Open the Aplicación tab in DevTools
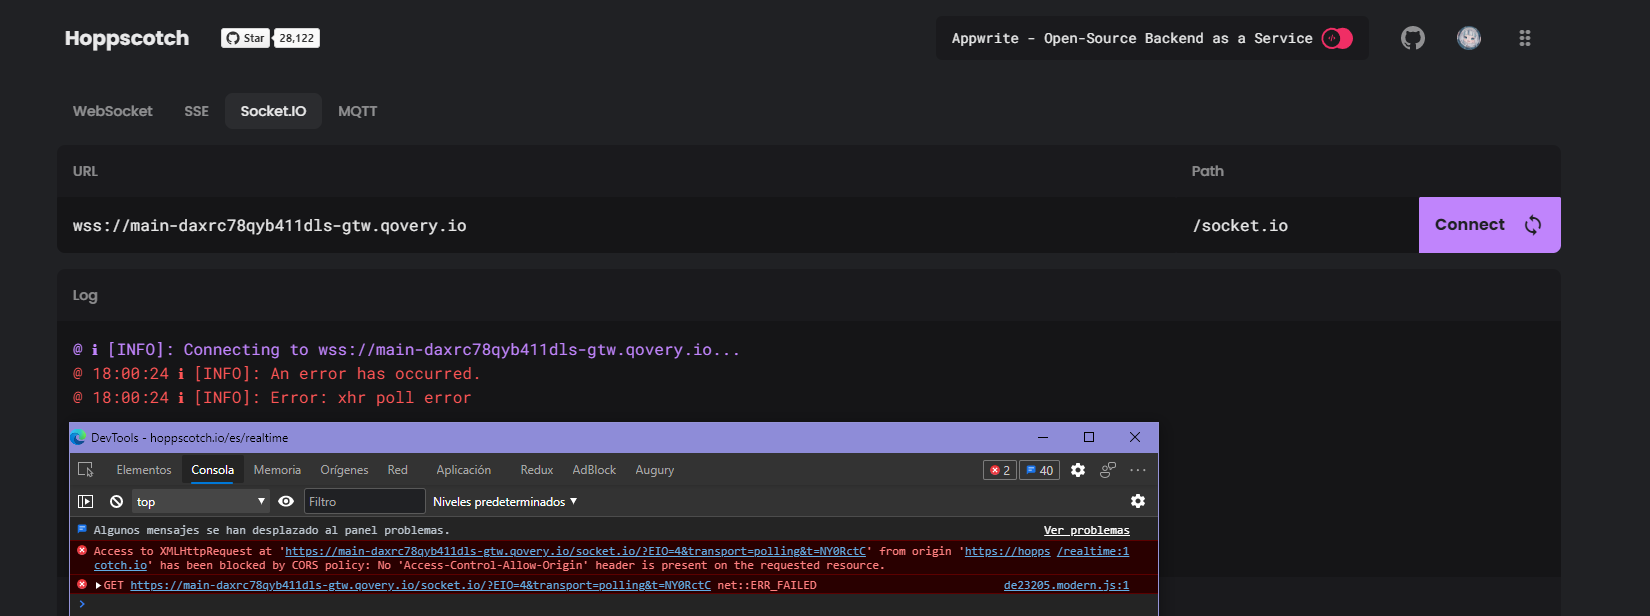Viewport: 1650px width, 616px height. [464, 470]
